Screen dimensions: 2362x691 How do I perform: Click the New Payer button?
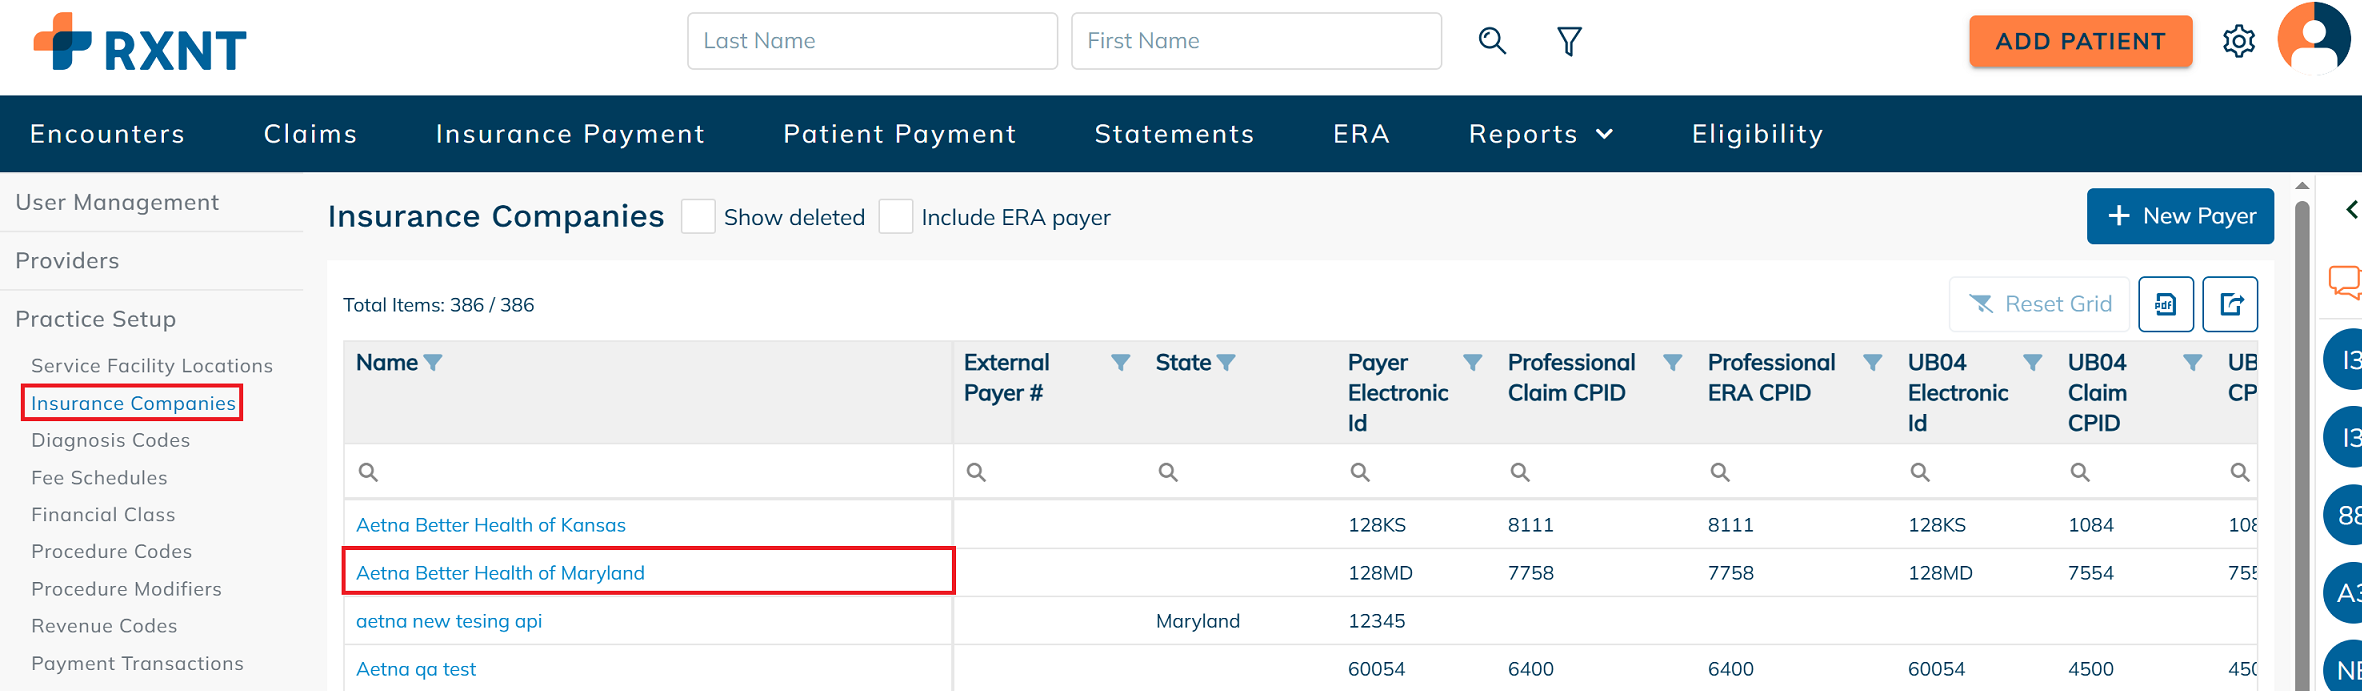coord(2180,216)
